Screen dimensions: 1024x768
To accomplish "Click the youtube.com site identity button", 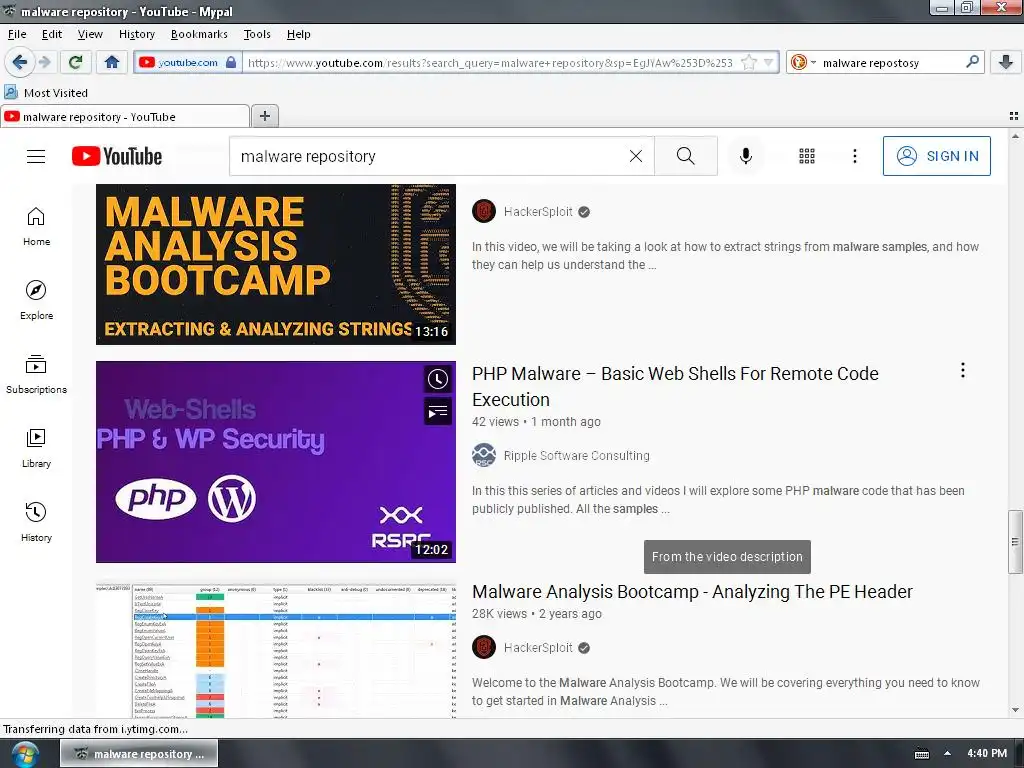I will (188, 62).
